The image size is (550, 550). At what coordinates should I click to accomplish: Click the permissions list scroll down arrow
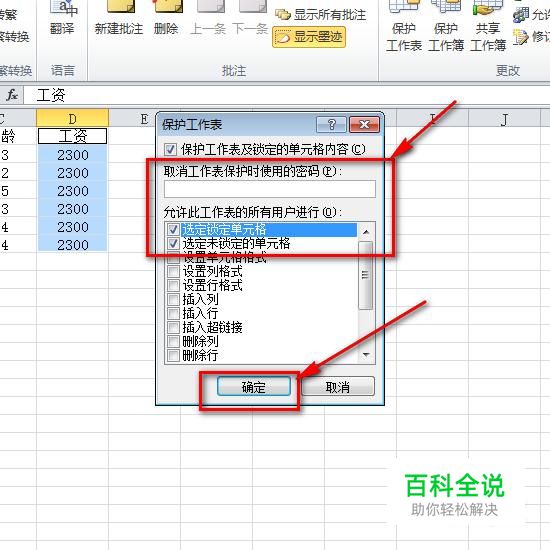point(366,355)
